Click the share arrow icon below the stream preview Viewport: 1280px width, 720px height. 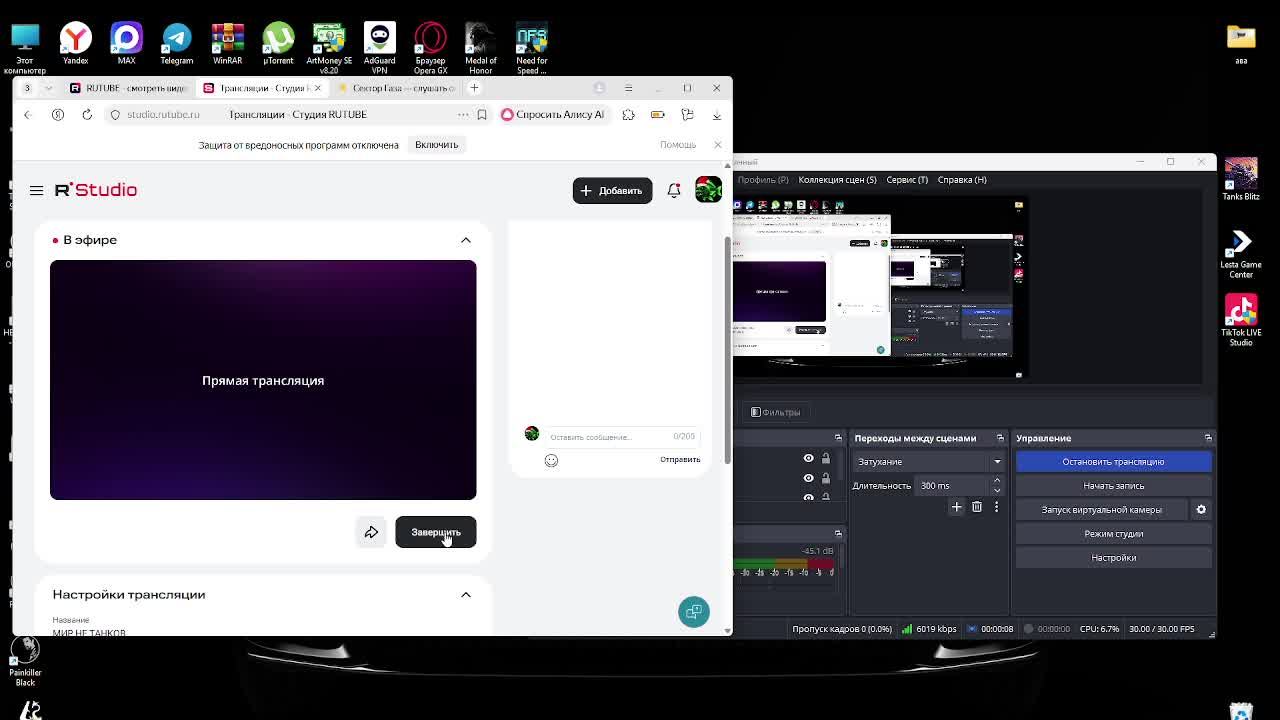[371, 532]
